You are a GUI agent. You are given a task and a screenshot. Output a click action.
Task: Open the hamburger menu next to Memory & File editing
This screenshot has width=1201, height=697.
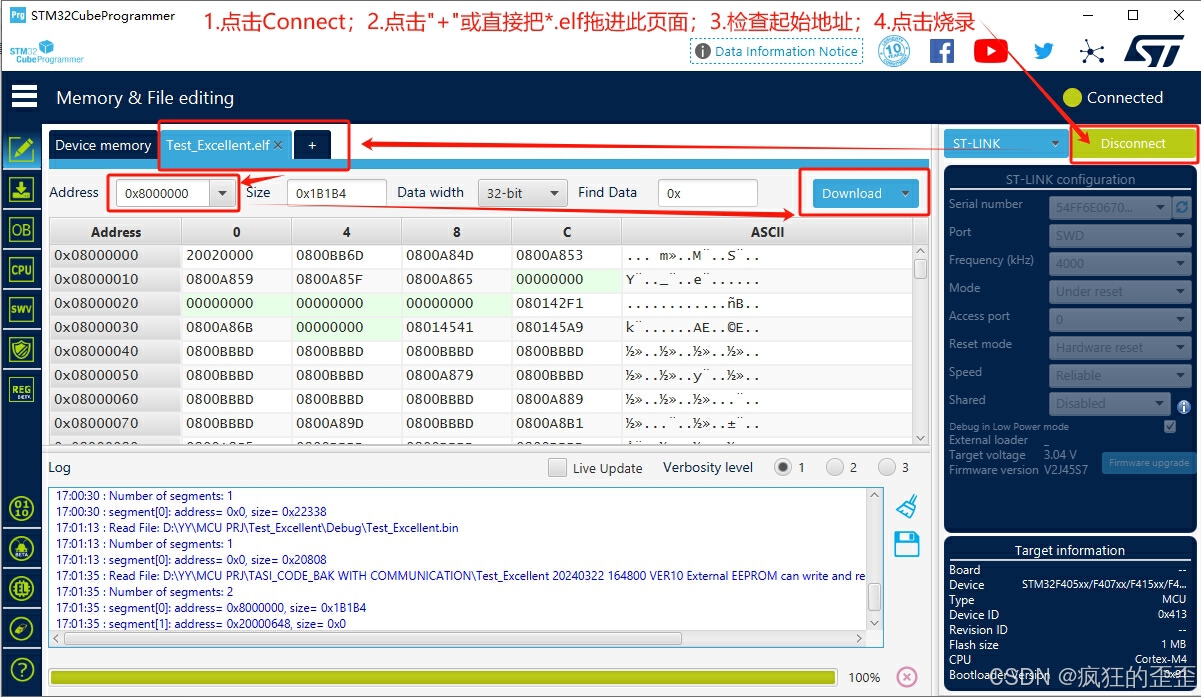point(24,96)
